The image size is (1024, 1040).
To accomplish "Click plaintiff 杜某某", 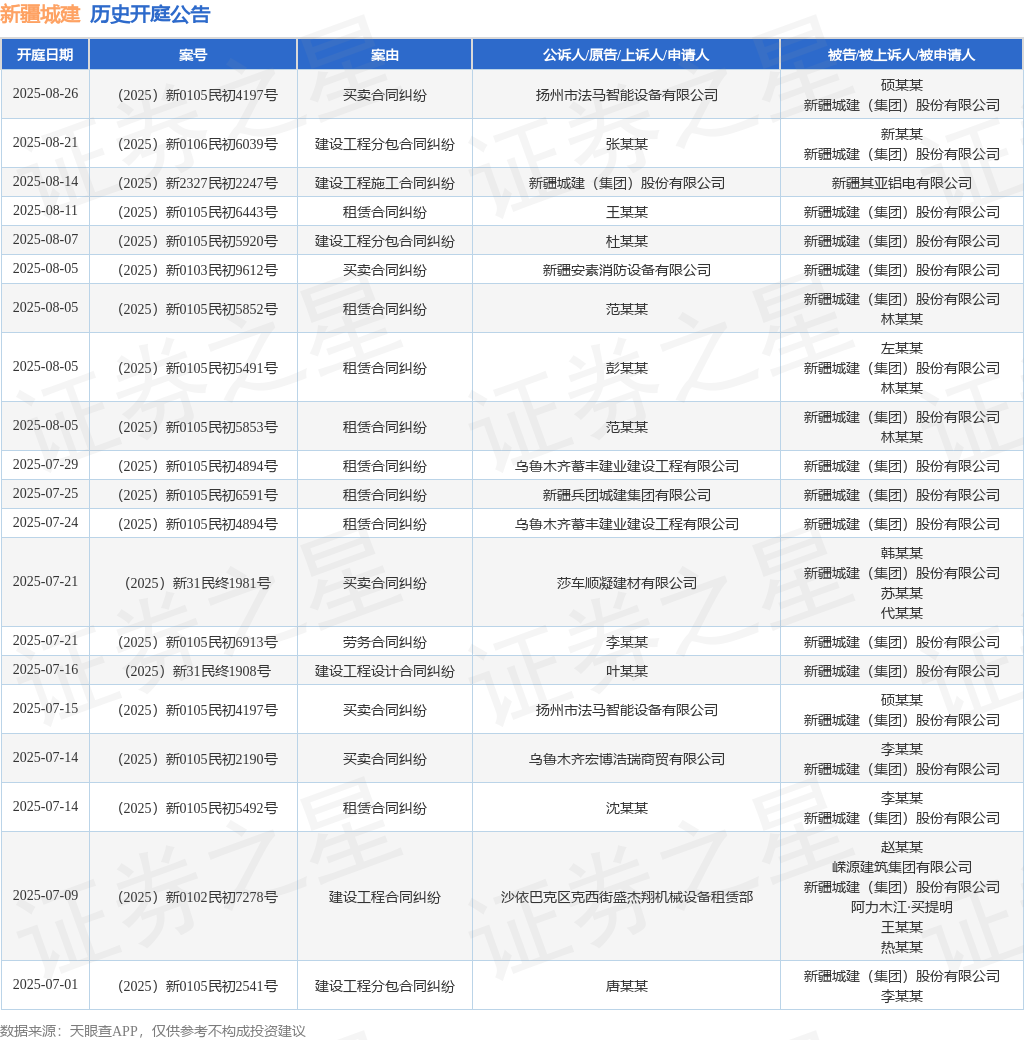I will tap(627, 241).
